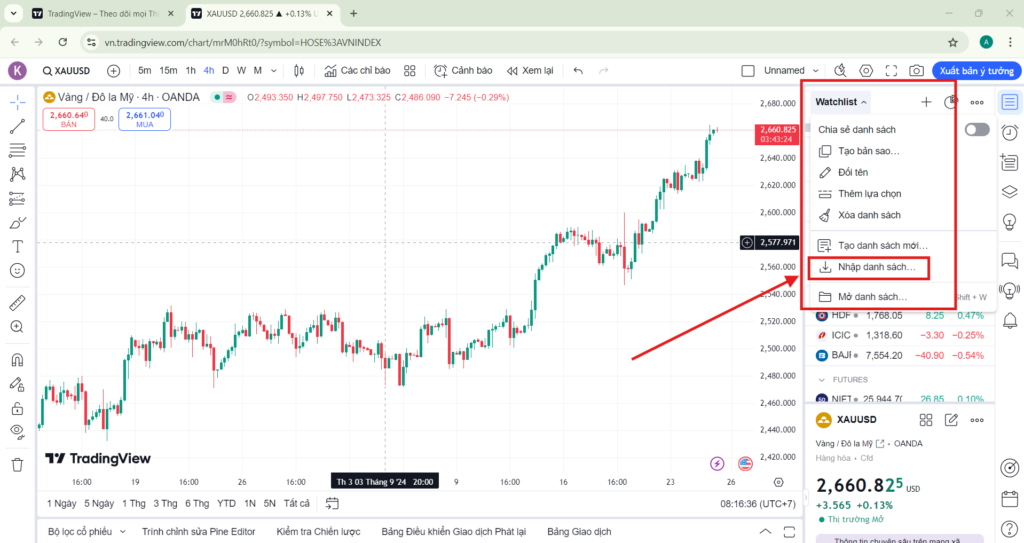Image resolution: width=1024 pixels, height=543 pixels.
Task: Open the emoji icons tool
Action: pyautogui.click(x=18, y=271)
